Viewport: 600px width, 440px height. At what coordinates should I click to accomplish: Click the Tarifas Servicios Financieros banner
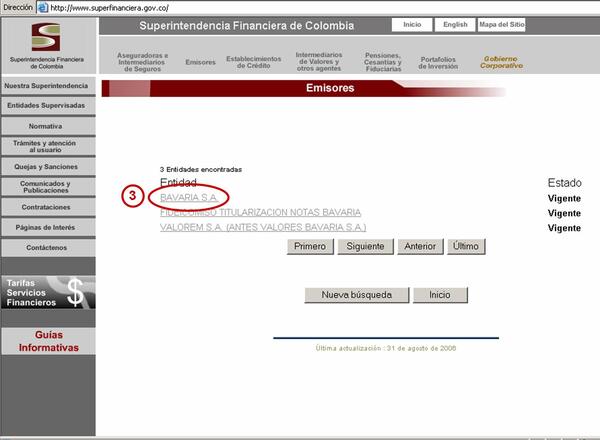point(48,292)
